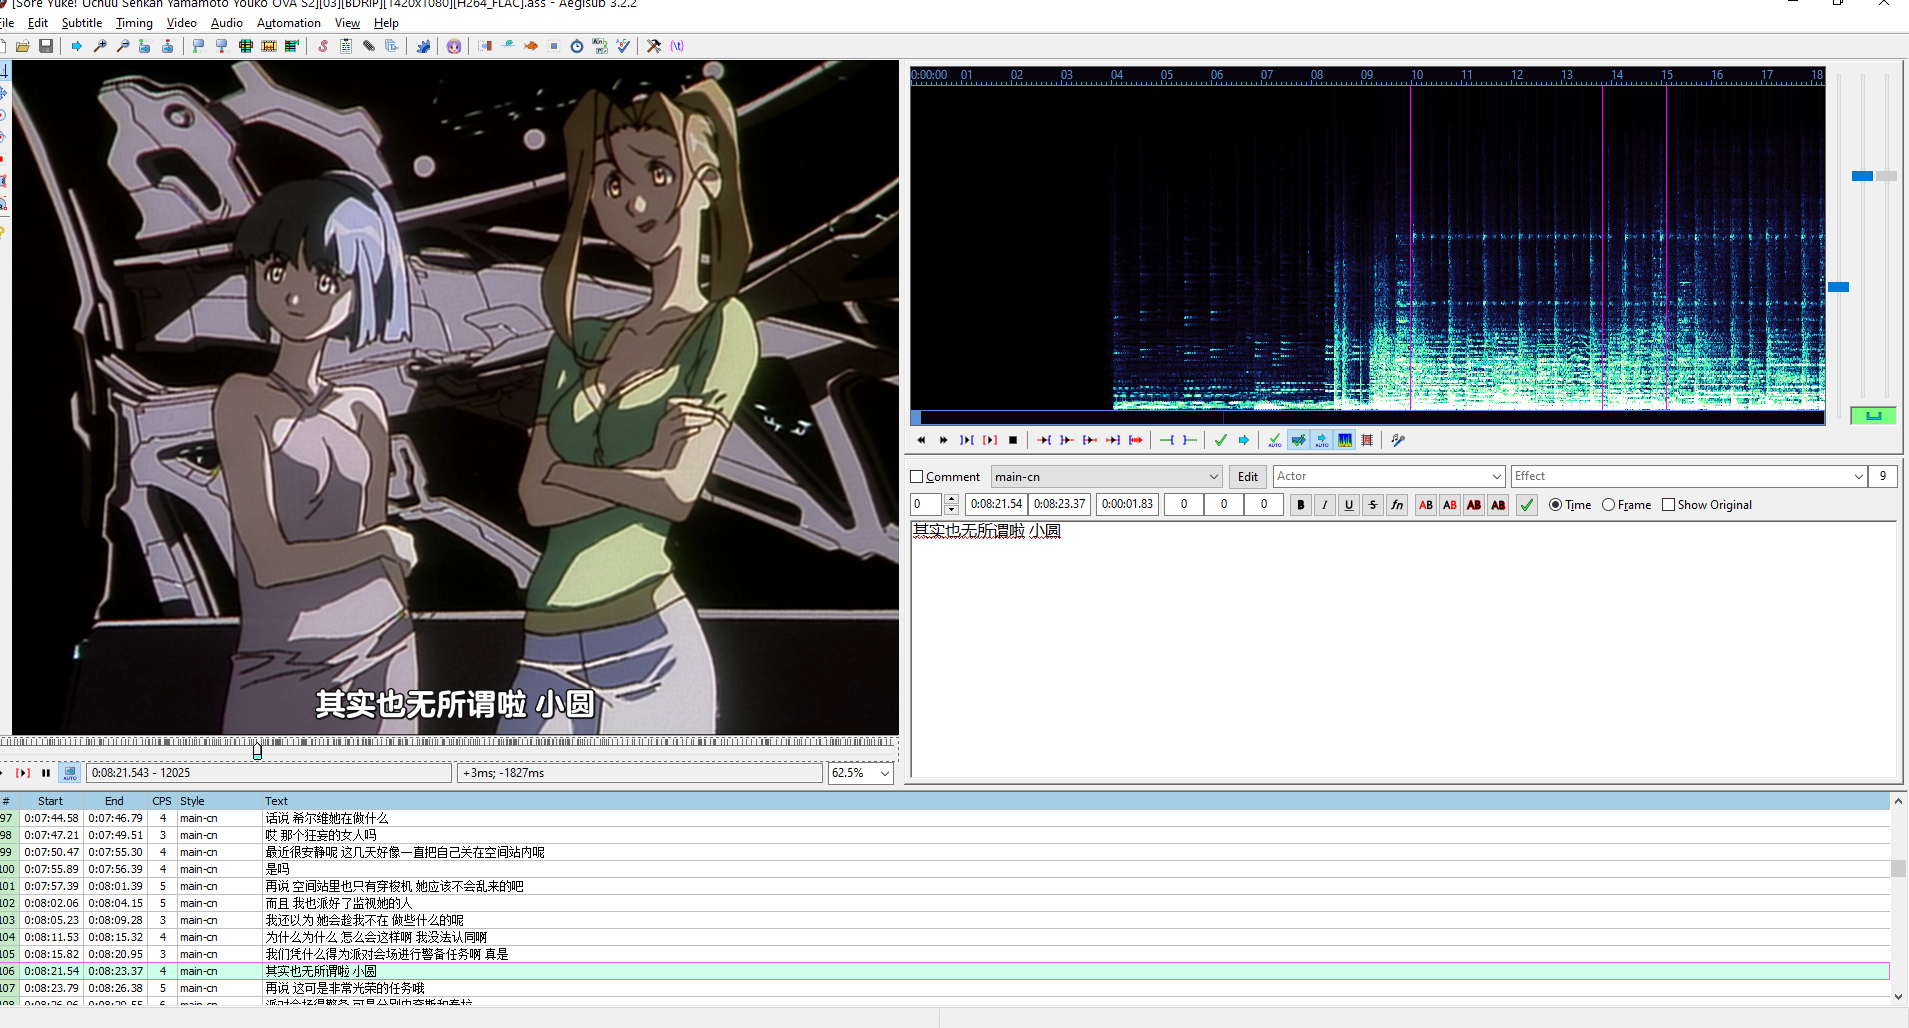
Task: Set primary color with first AB button
Action: coord(1426,505)
